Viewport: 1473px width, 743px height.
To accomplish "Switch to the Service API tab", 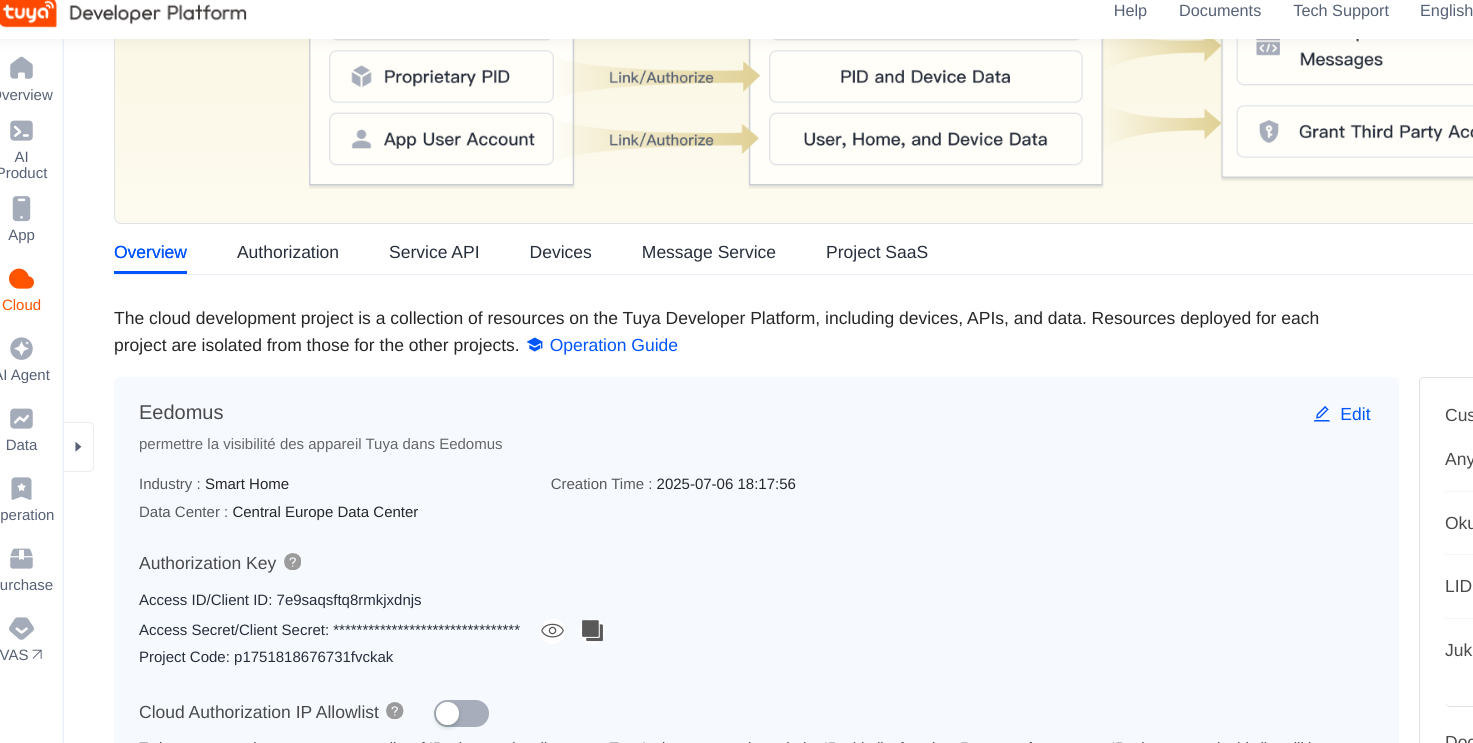I will pyautogui.click(x=434, y=252).
